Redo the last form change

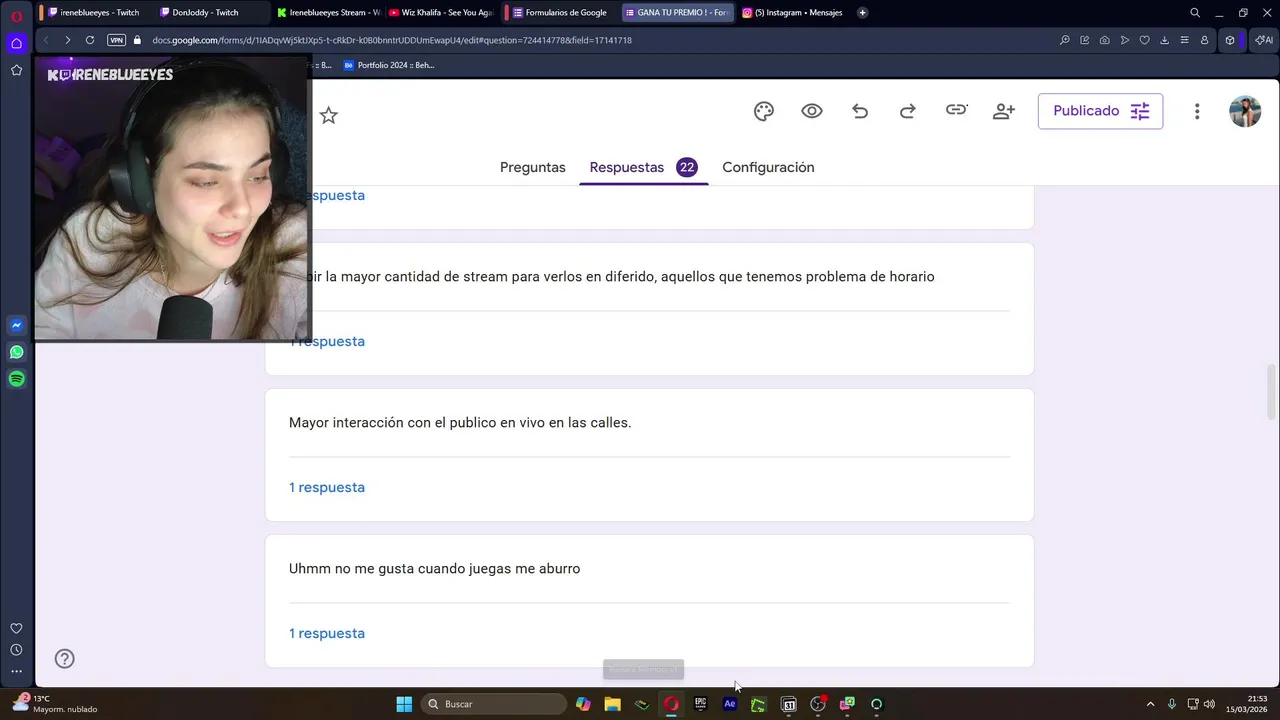908,111
